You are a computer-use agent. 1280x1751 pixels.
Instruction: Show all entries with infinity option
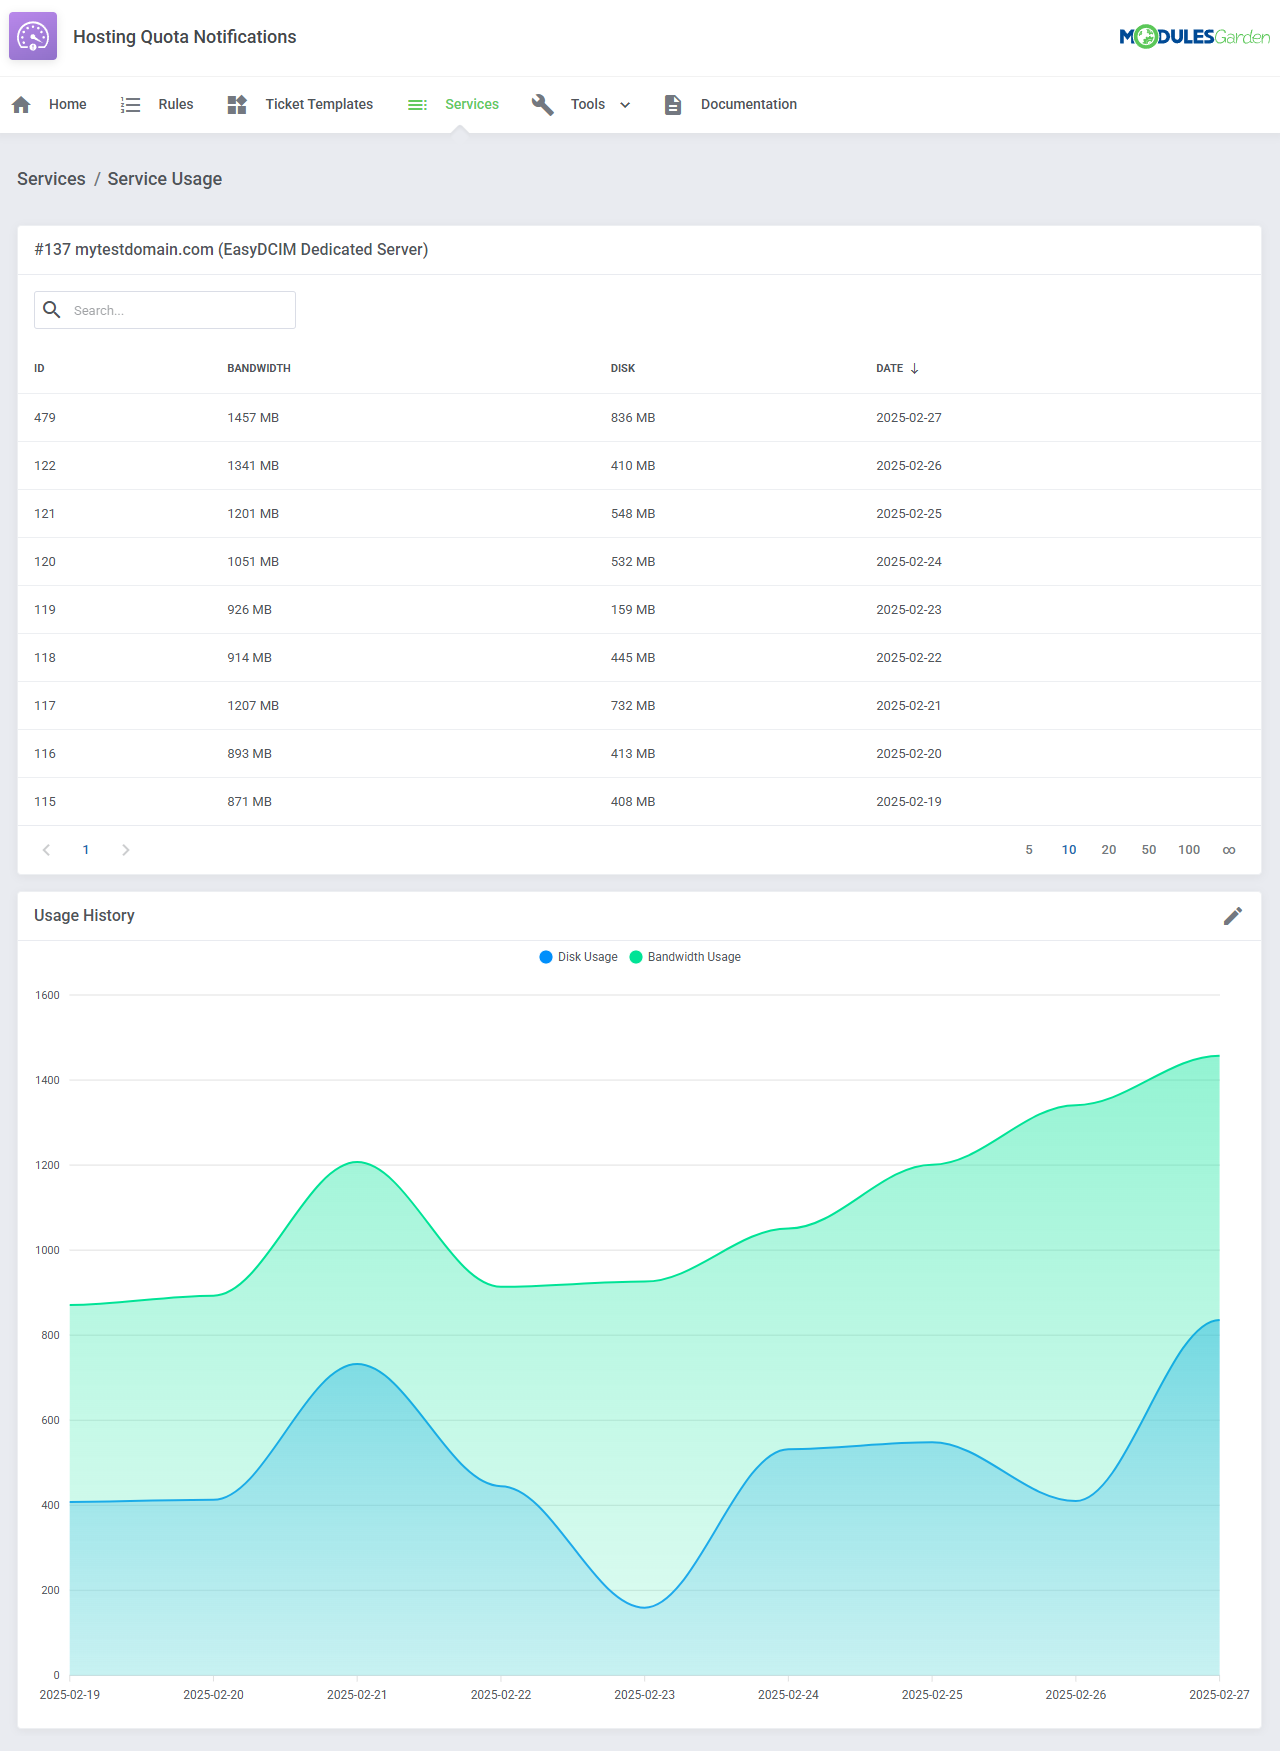point(1229,850)
